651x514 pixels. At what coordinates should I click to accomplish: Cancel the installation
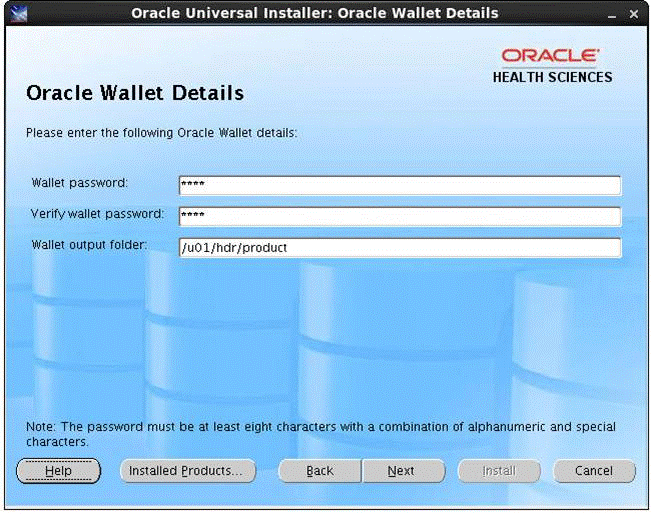click(594, 471)
